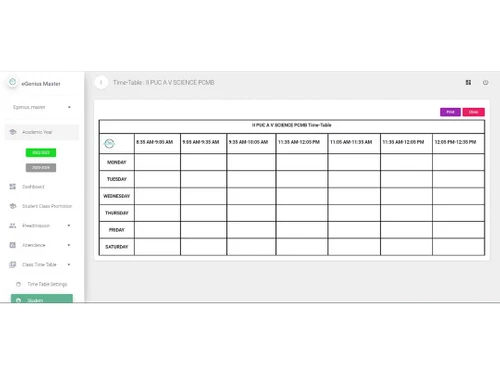The image size is (500, 375).
Task: Select the grey 2023-2024 academic year
Action: click(41, 167)
